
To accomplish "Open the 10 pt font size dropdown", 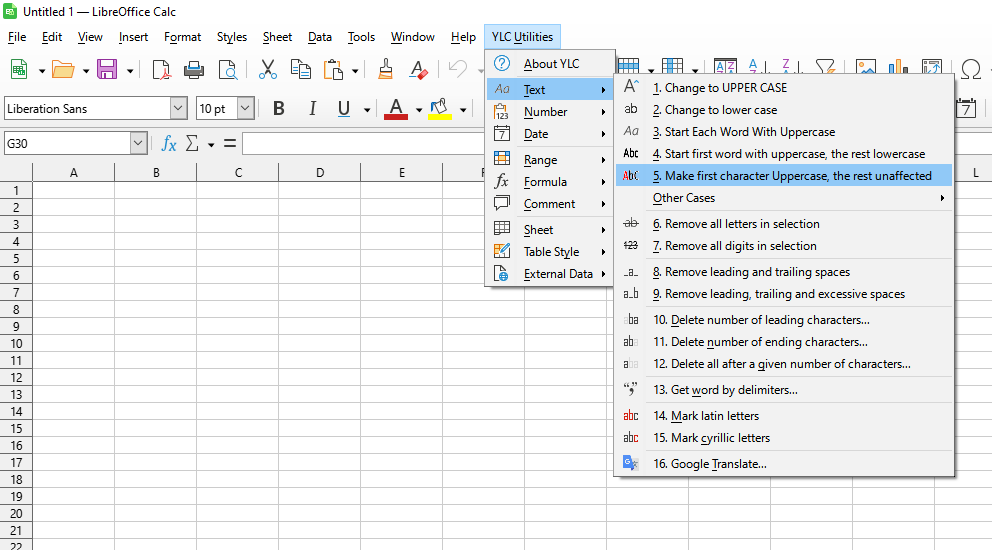I will 245,109.
